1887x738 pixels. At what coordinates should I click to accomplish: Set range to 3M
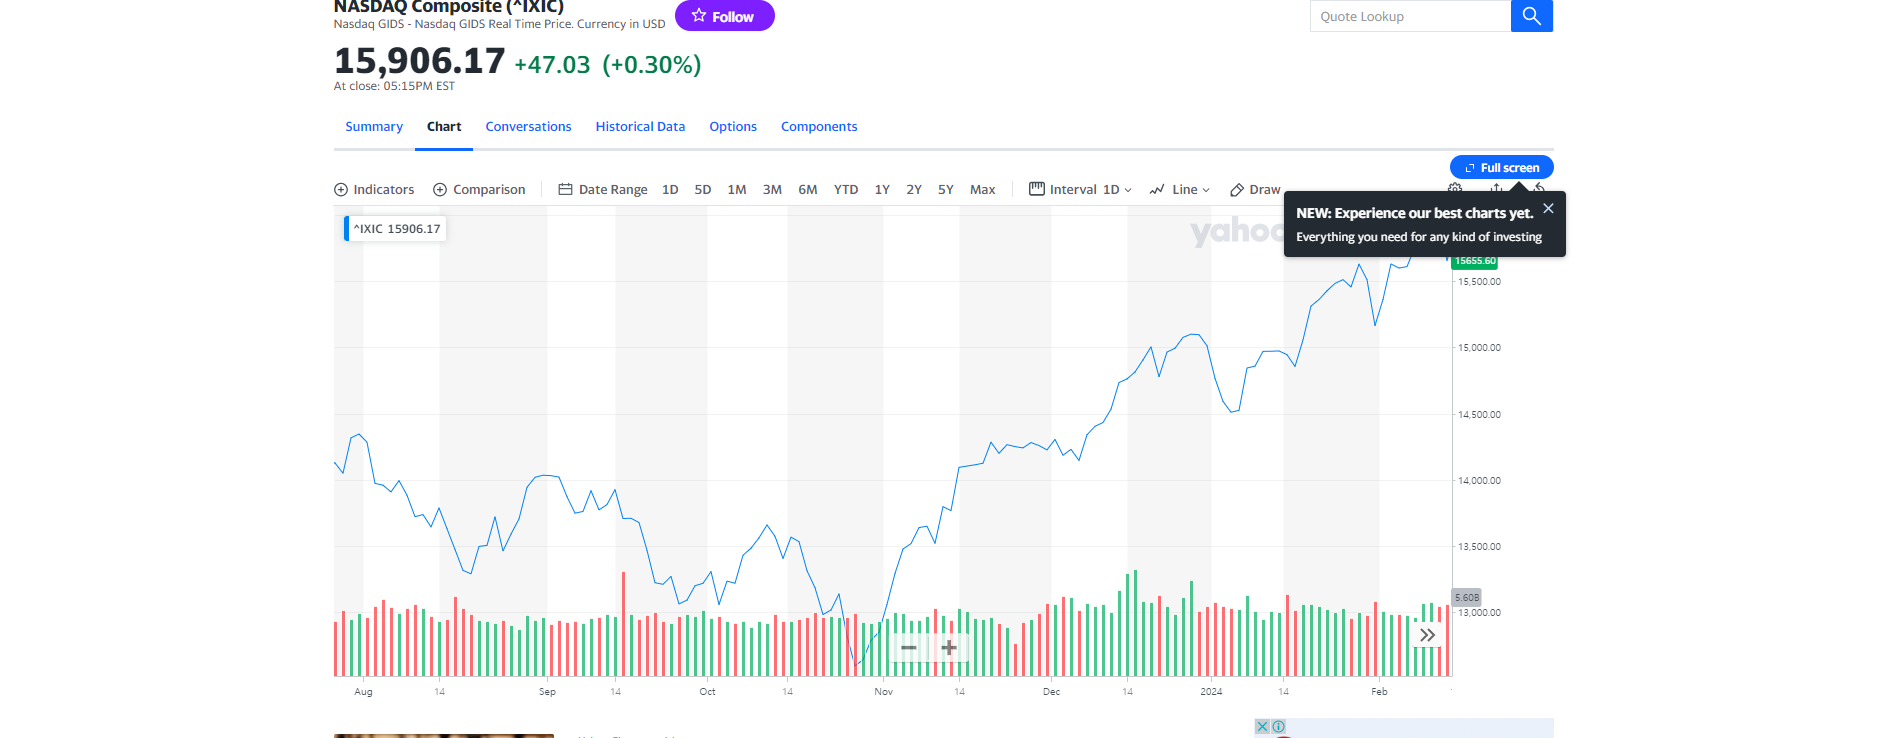(x=772, y=190)
